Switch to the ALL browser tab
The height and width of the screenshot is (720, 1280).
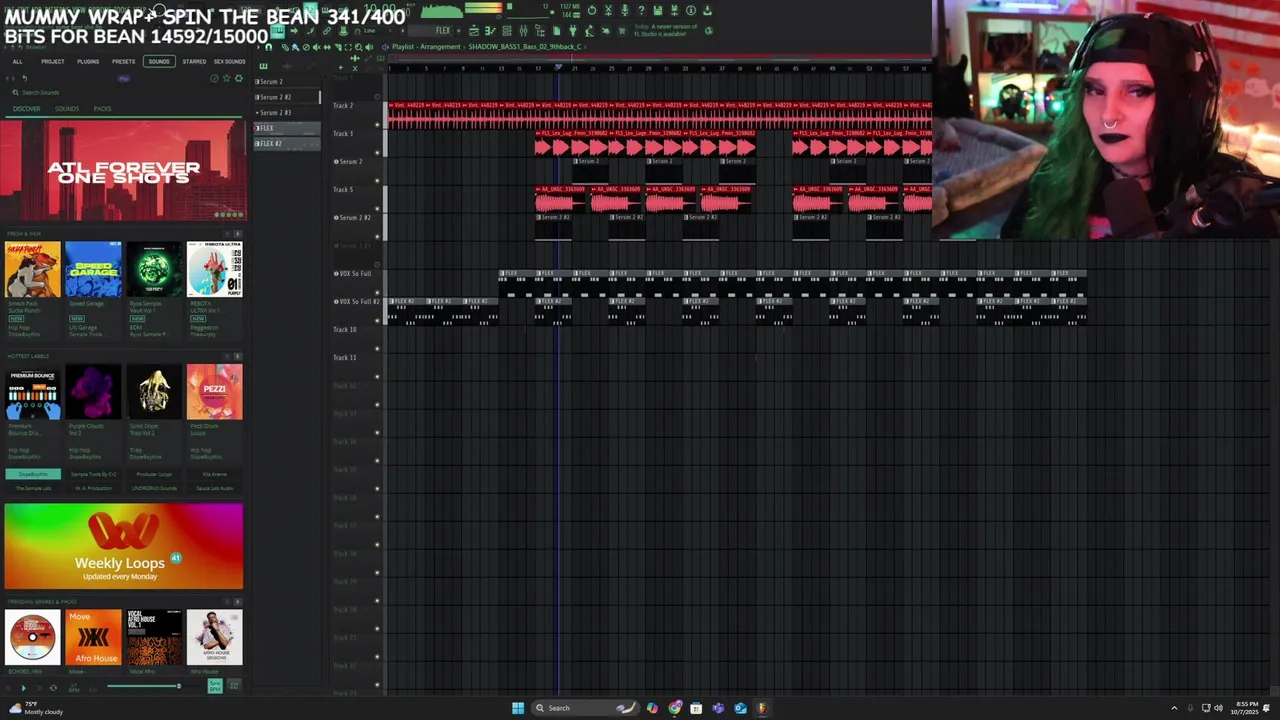pyautogui.click(x=17, y=61)
